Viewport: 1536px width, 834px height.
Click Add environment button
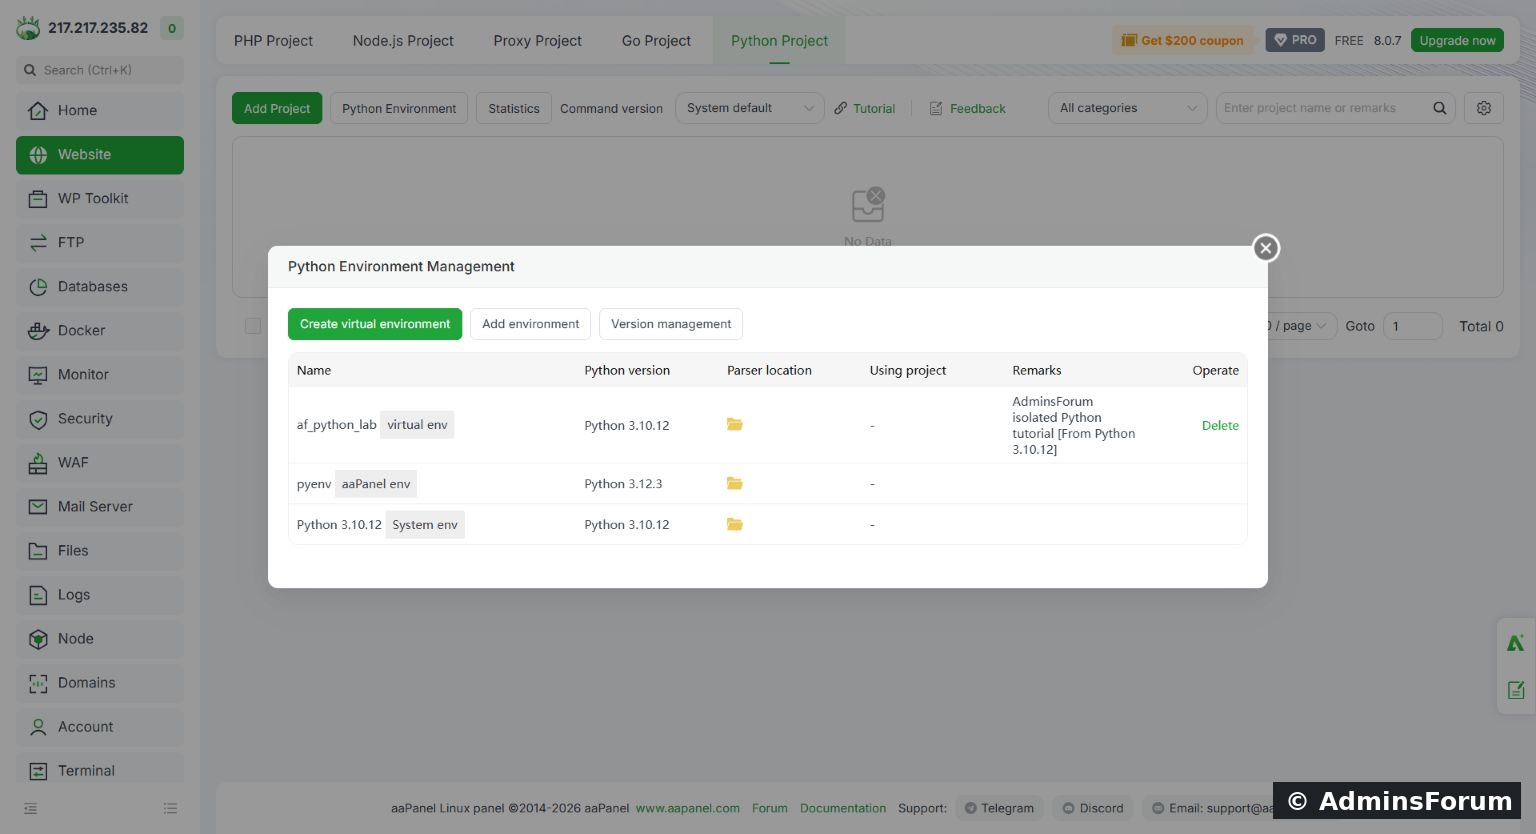pyautogui.click(x=530, y=324)
